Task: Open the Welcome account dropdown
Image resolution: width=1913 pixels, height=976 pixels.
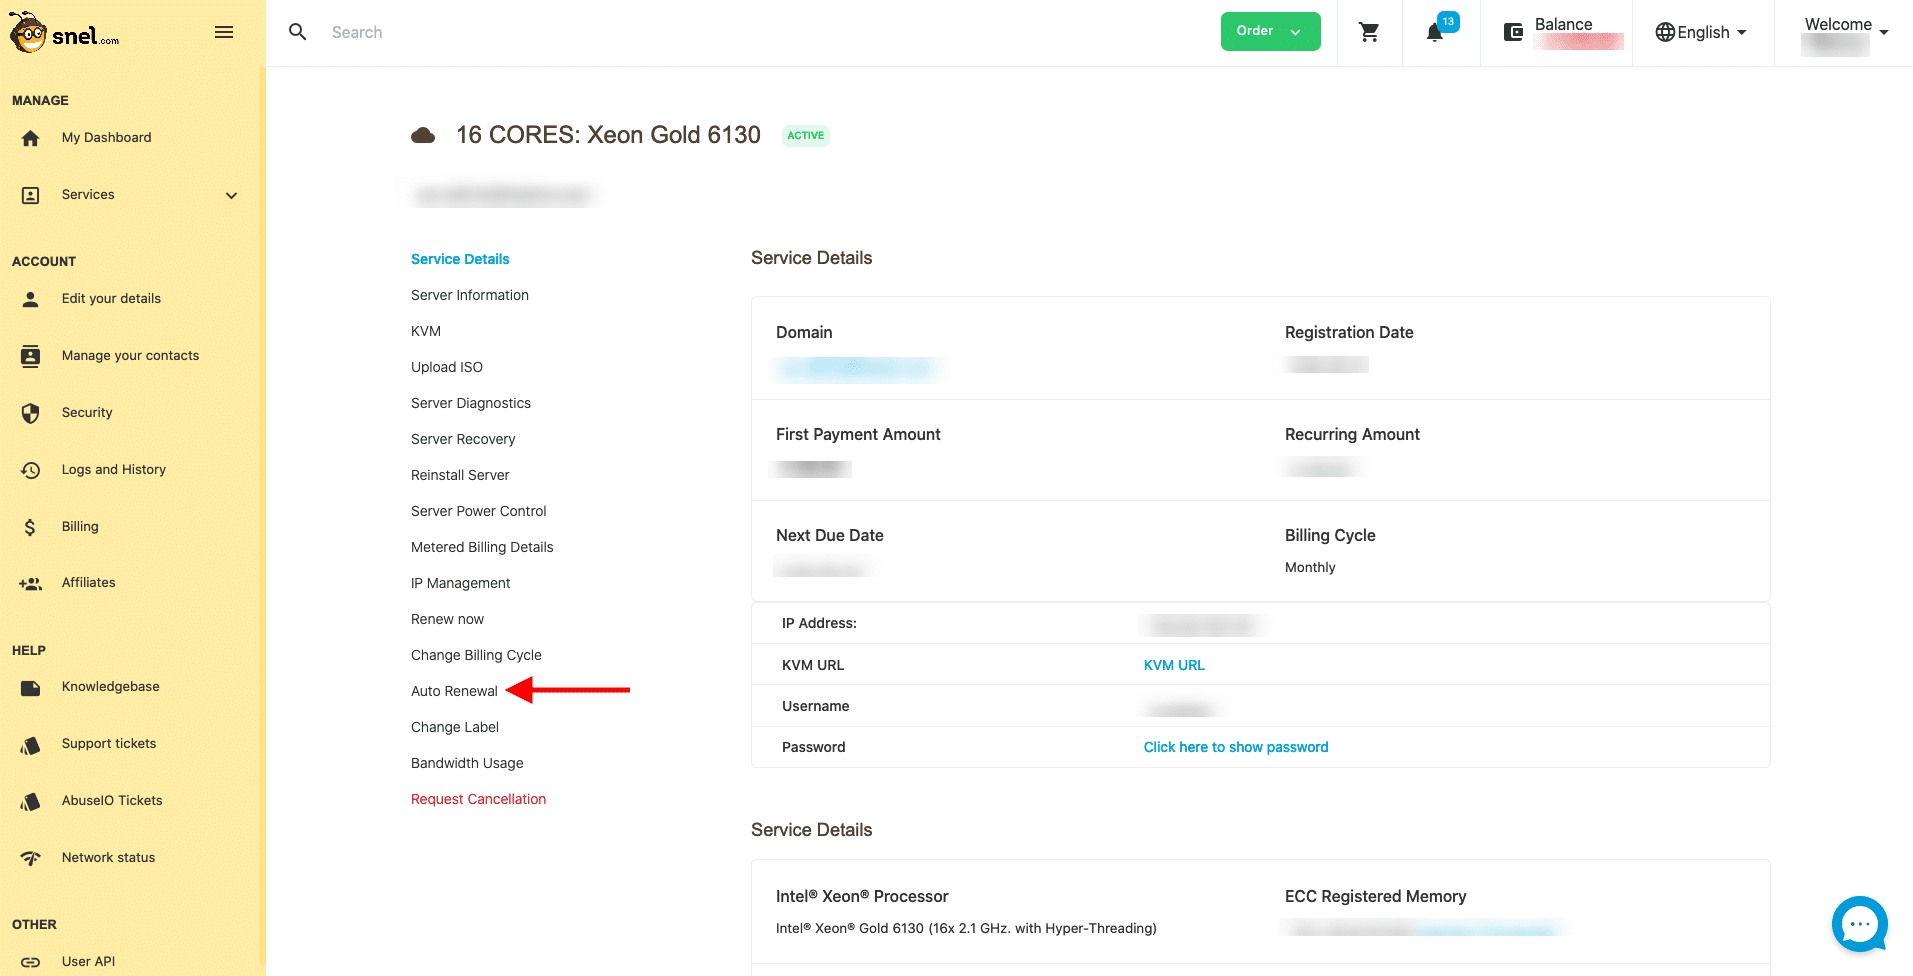Action: pos(1846,33)
